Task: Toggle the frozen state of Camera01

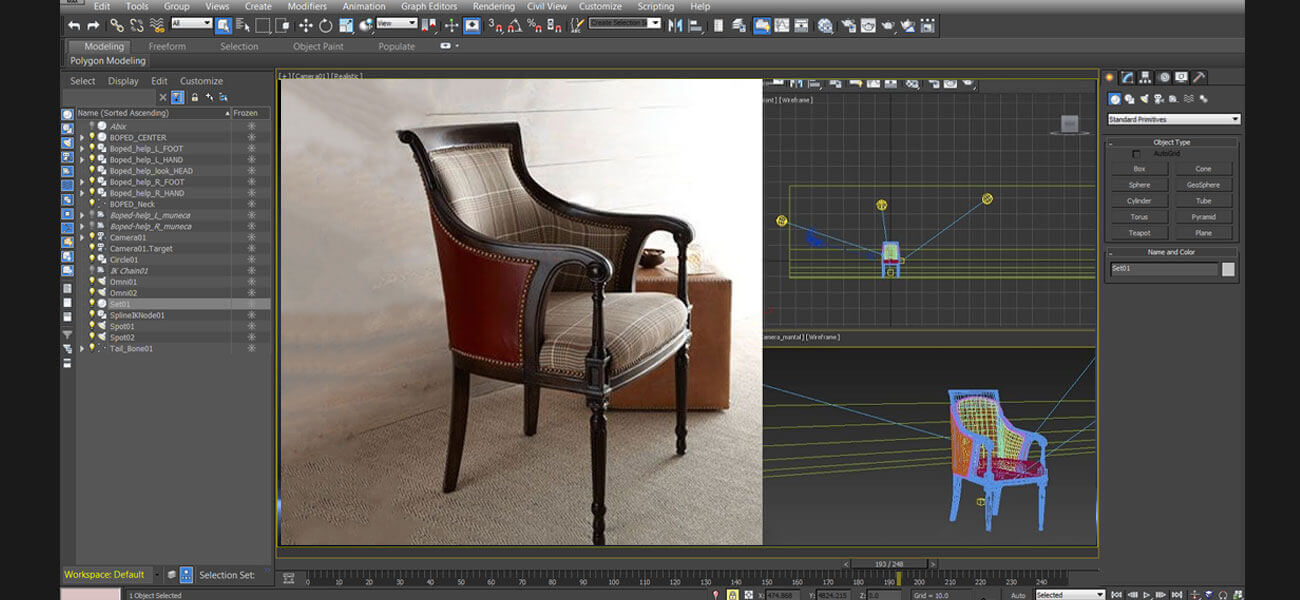Action: coord(251,238)
